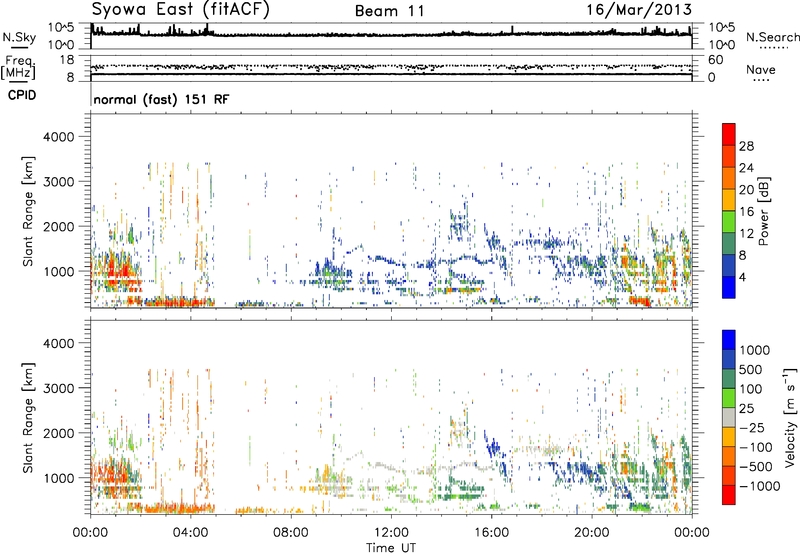Viewport: 800px width, 554px height.
Task: Click the '4000' tick on power panel axis
Action: pyautogui.click(x=58, y=137)
